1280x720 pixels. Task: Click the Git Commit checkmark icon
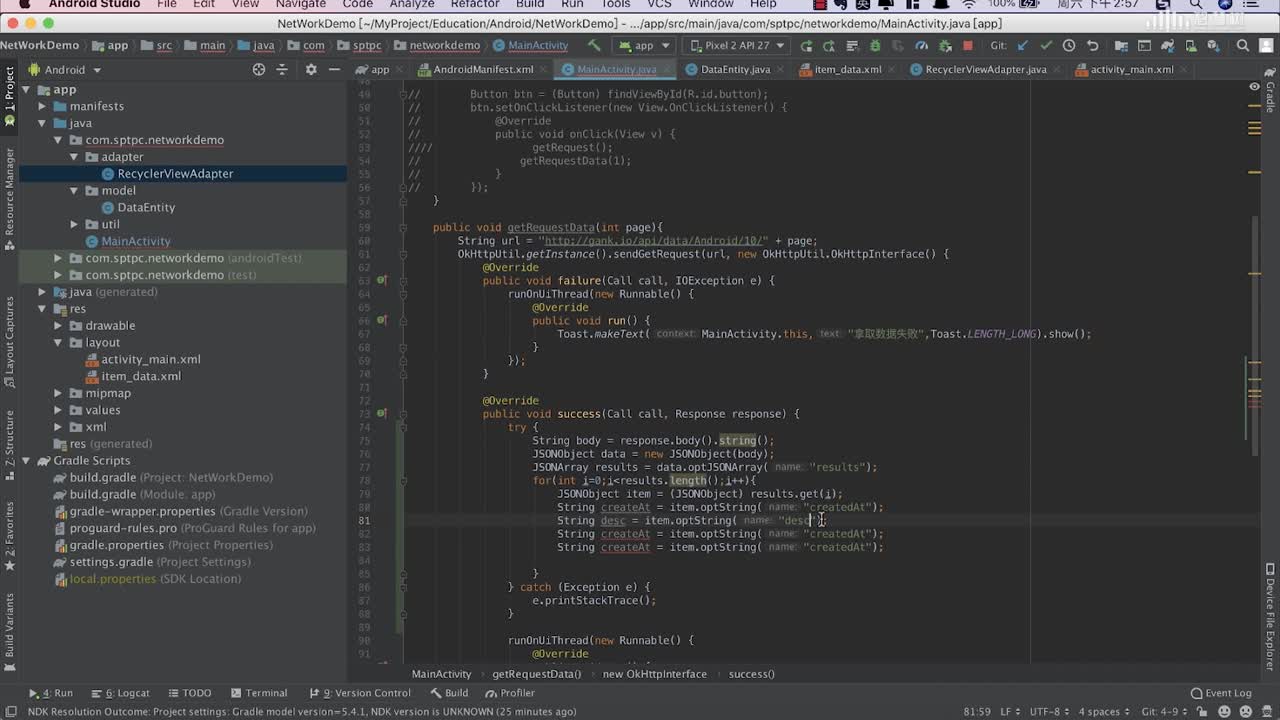click(x=1046, y=45)
